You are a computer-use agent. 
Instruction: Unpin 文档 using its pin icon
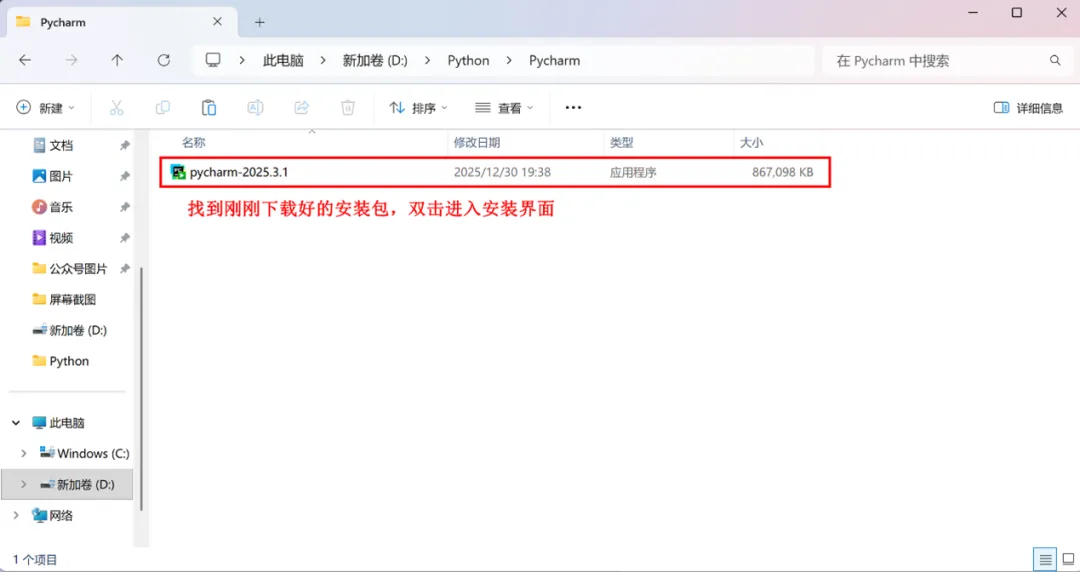pos(125,145)
